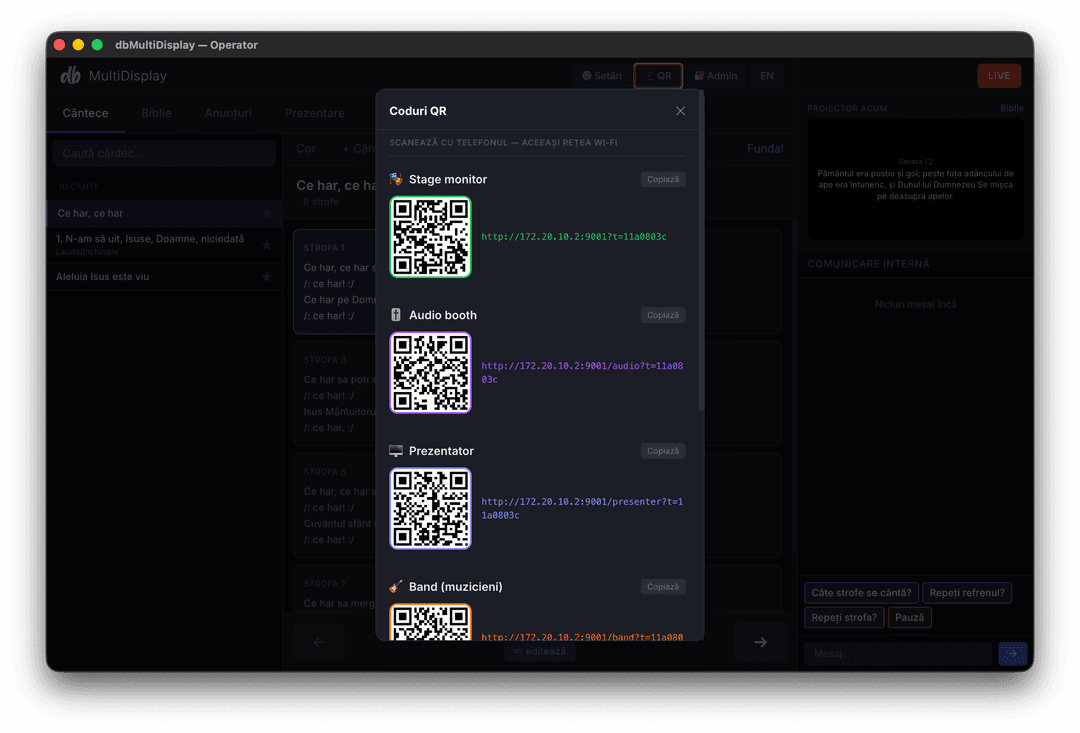Open Setări settings button
Image resolution: width=1080 pixels, height=733 pixels.
pos(601,76)
